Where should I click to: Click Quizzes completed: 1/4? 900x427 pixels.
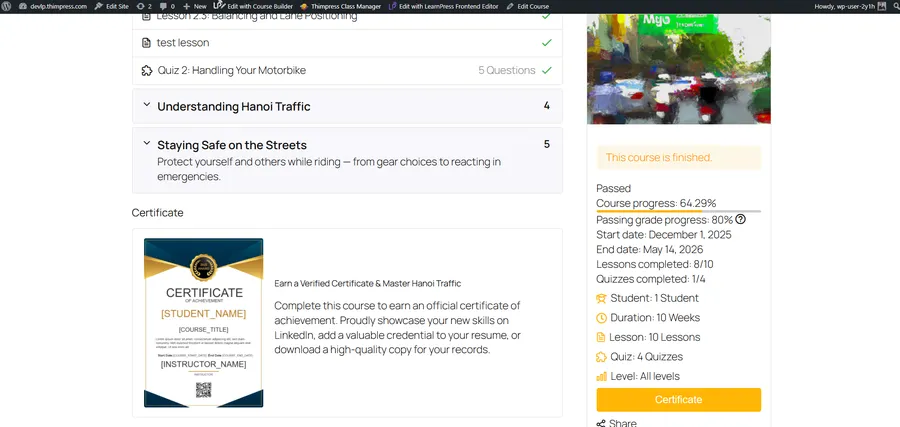click(651, 280)
